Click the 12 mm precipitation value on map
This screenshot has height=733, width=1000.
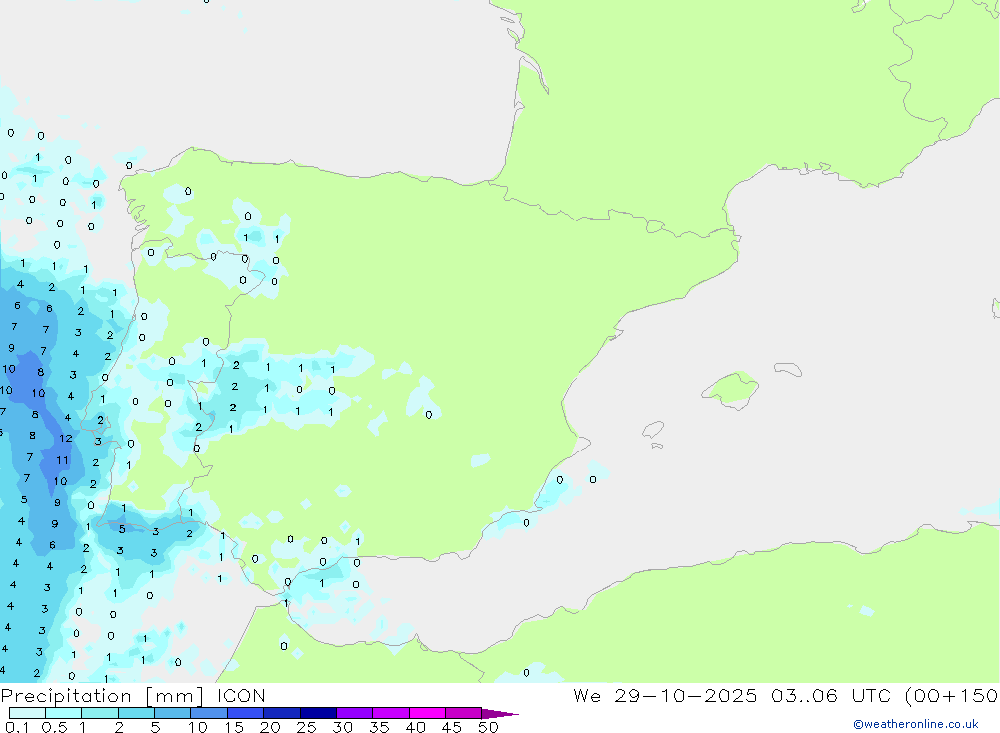65,438
